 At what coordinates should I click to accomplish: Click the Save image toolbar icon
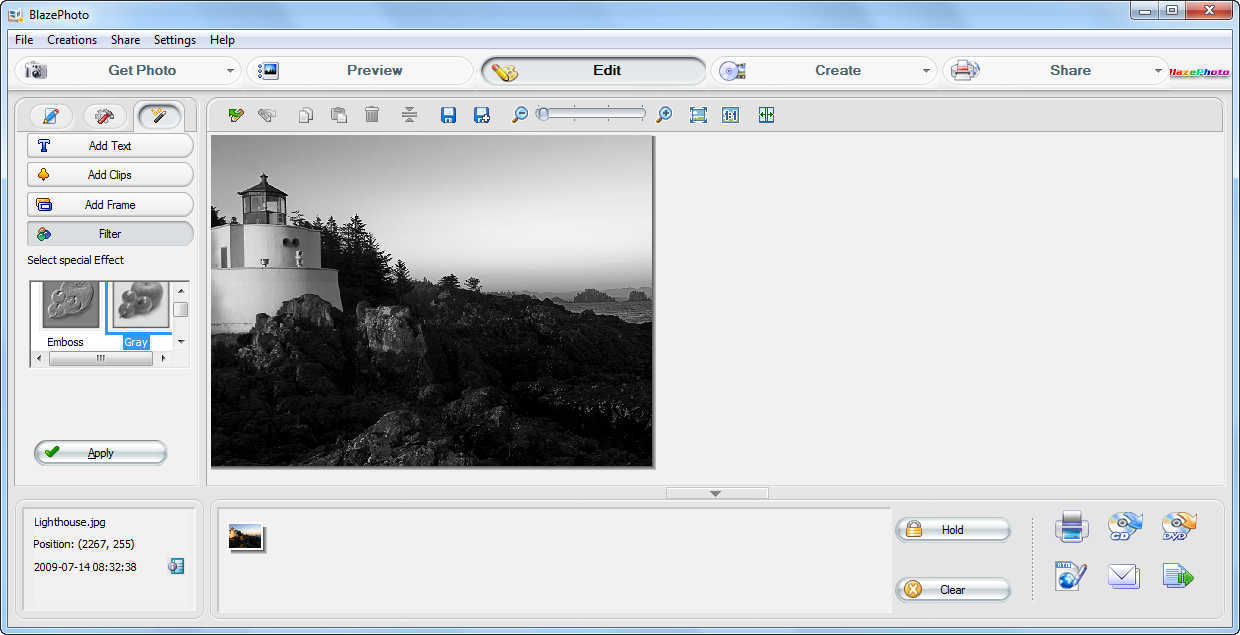tap(447, 114)
